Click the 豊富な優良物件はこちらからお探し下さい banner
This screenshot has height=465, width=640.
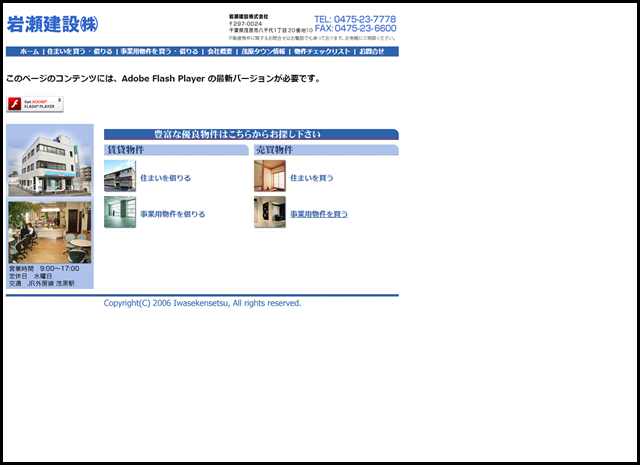pos(251,134)
